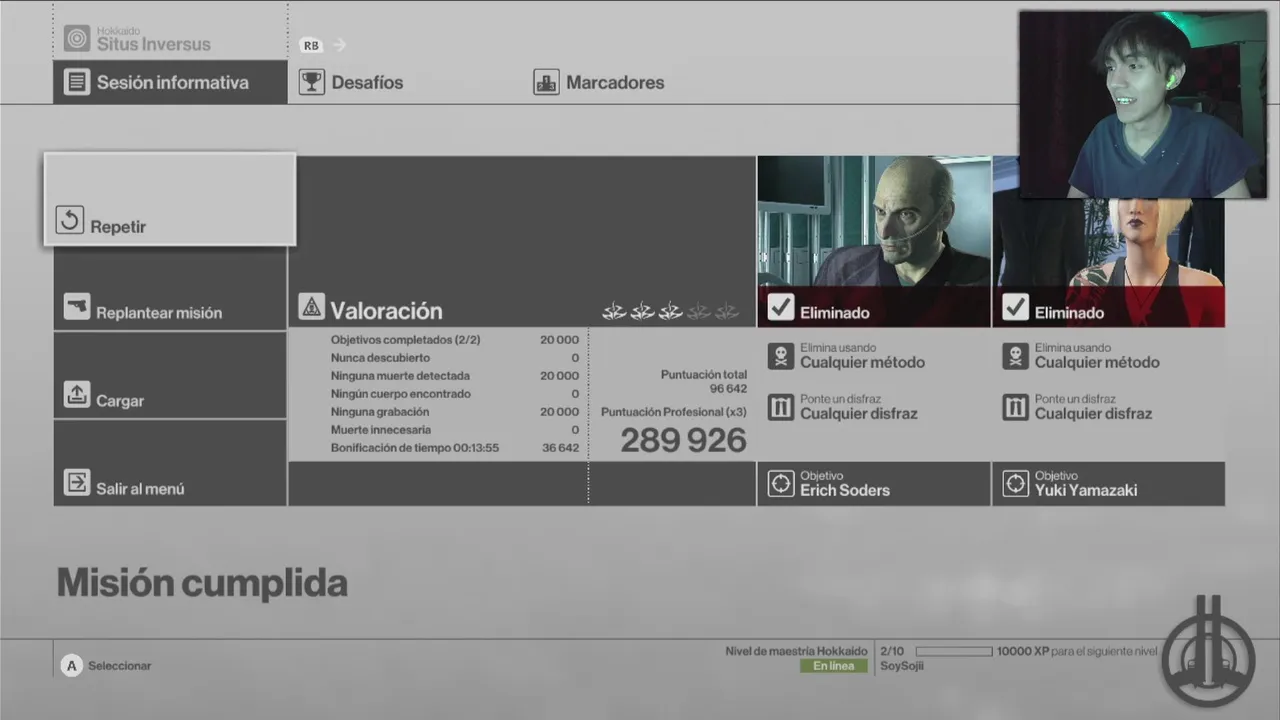
Task: Click Cualquier disfraz under Erich Soders
Action: pyautogui.click(x=858, y=413)
